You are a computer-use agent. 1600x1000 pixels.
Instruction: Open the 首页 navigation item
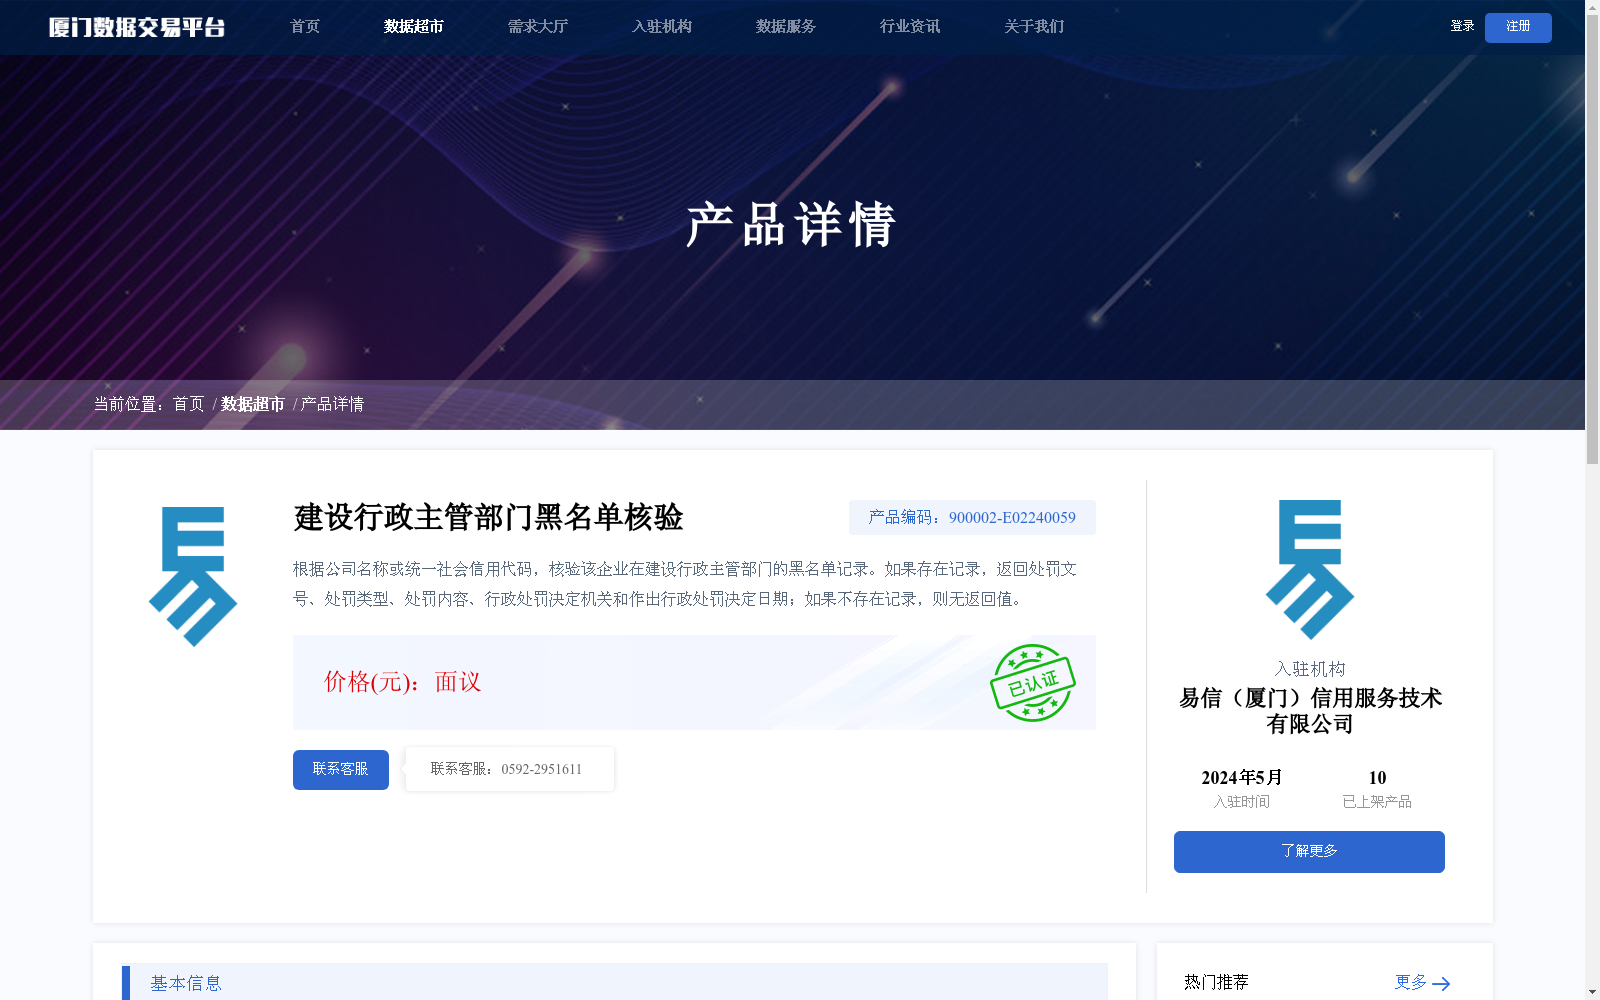305,27
